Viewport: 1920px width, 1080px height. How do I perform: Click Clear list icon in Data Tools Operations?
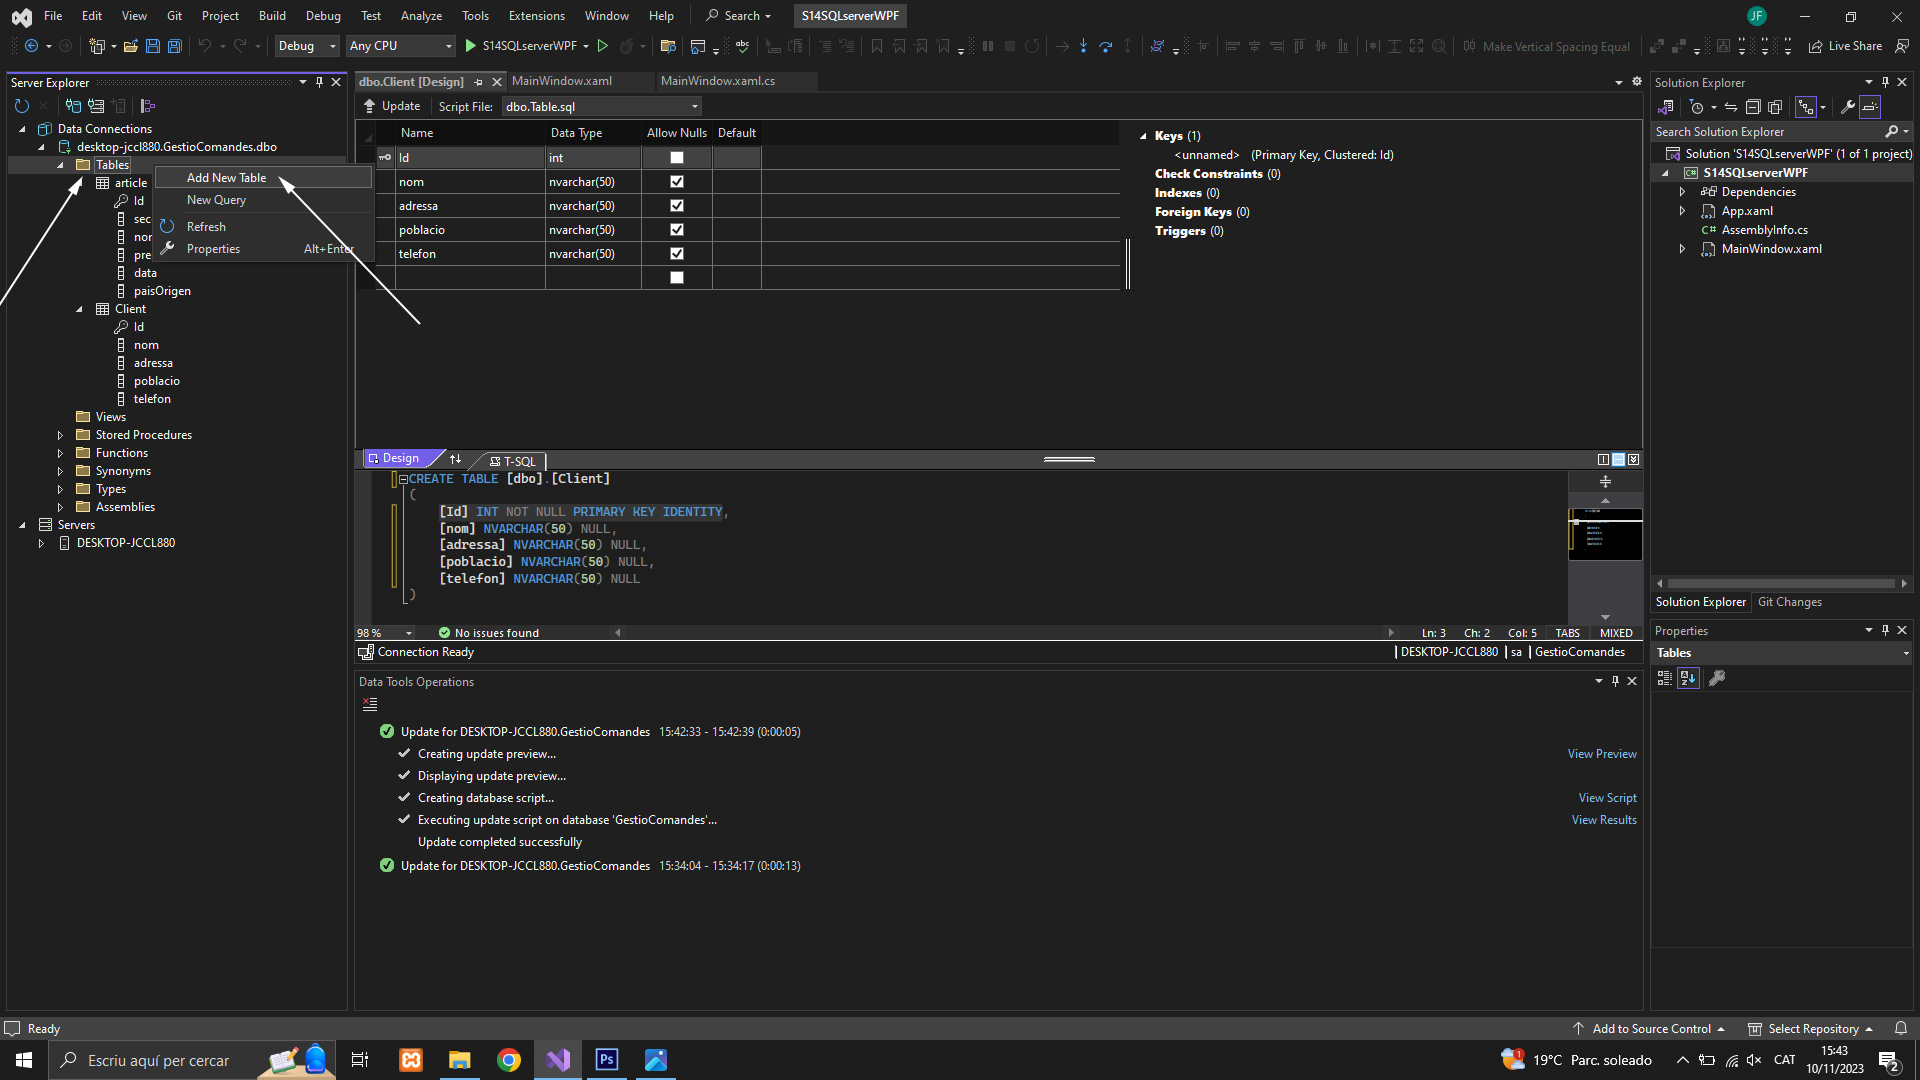click(370, 705)
